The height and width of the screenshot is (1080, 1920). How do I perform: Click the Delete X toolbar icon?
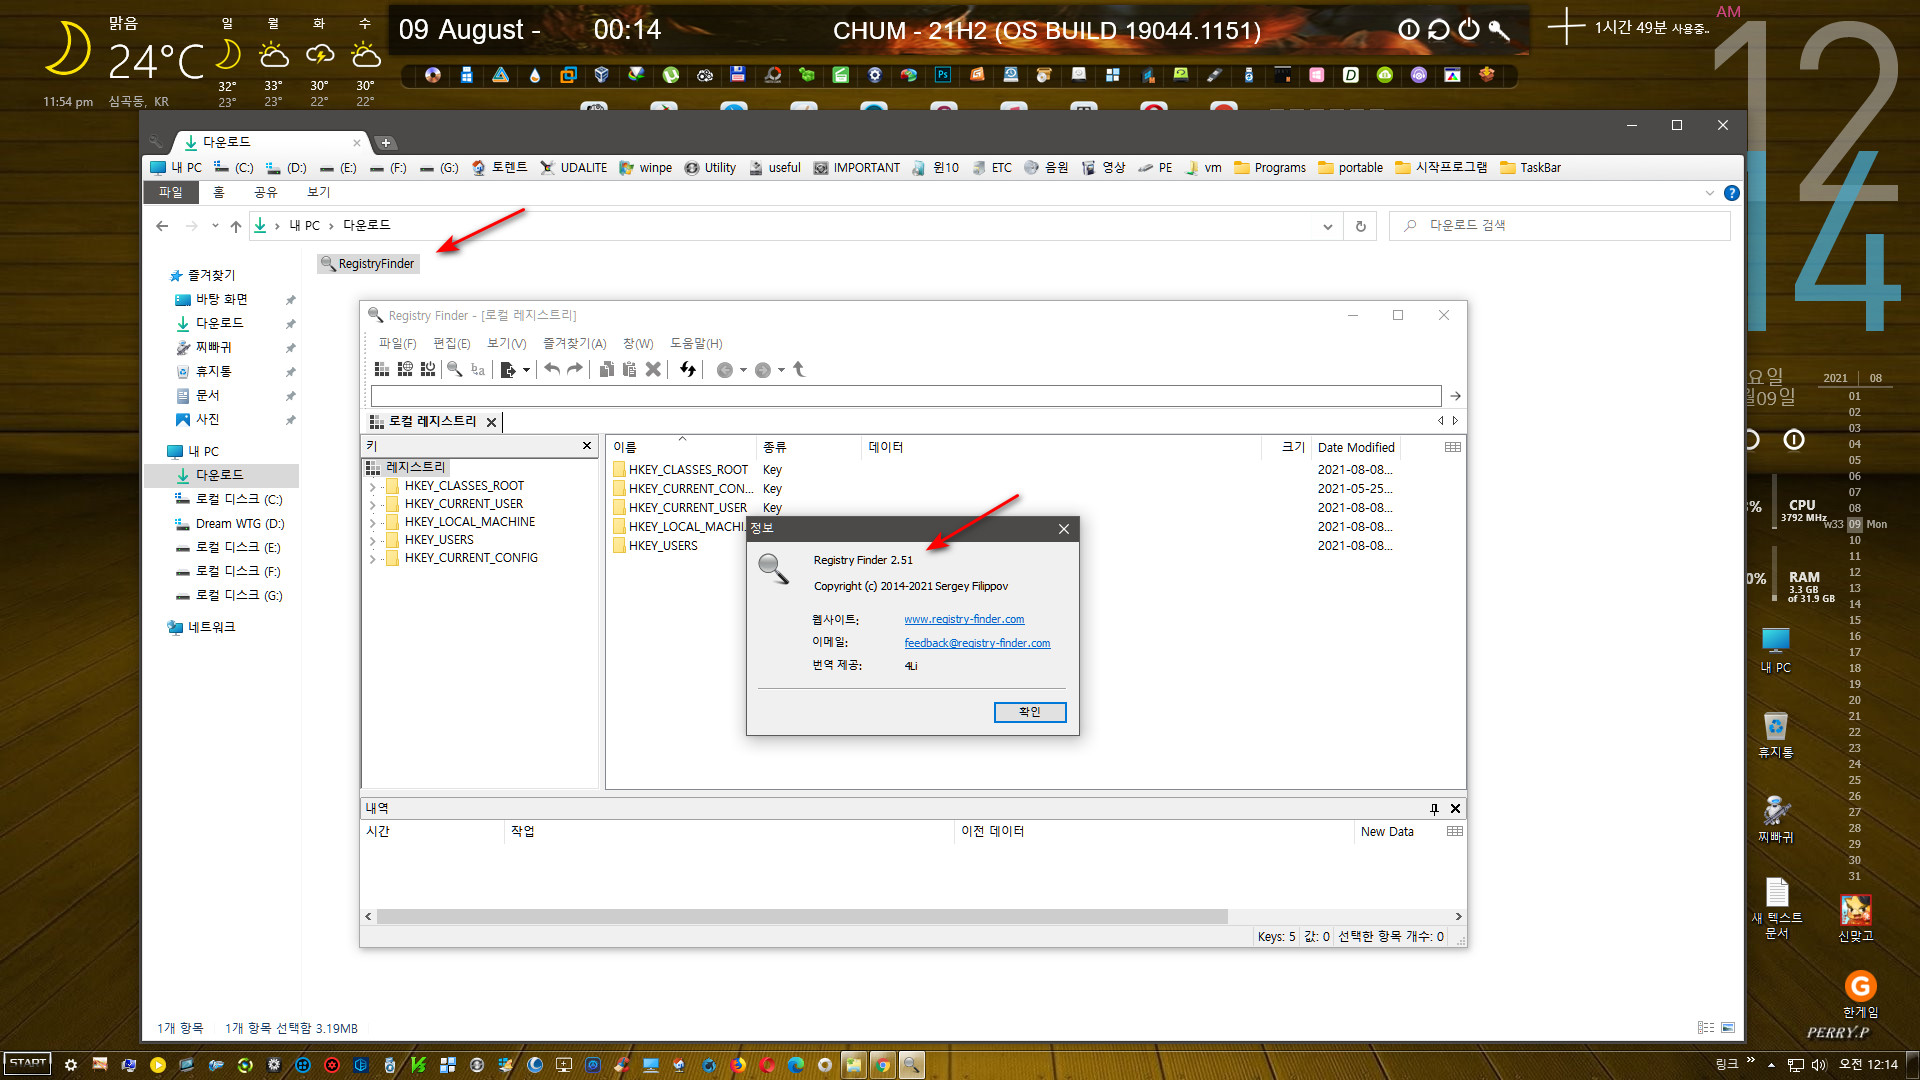click(x=653, y=370)
